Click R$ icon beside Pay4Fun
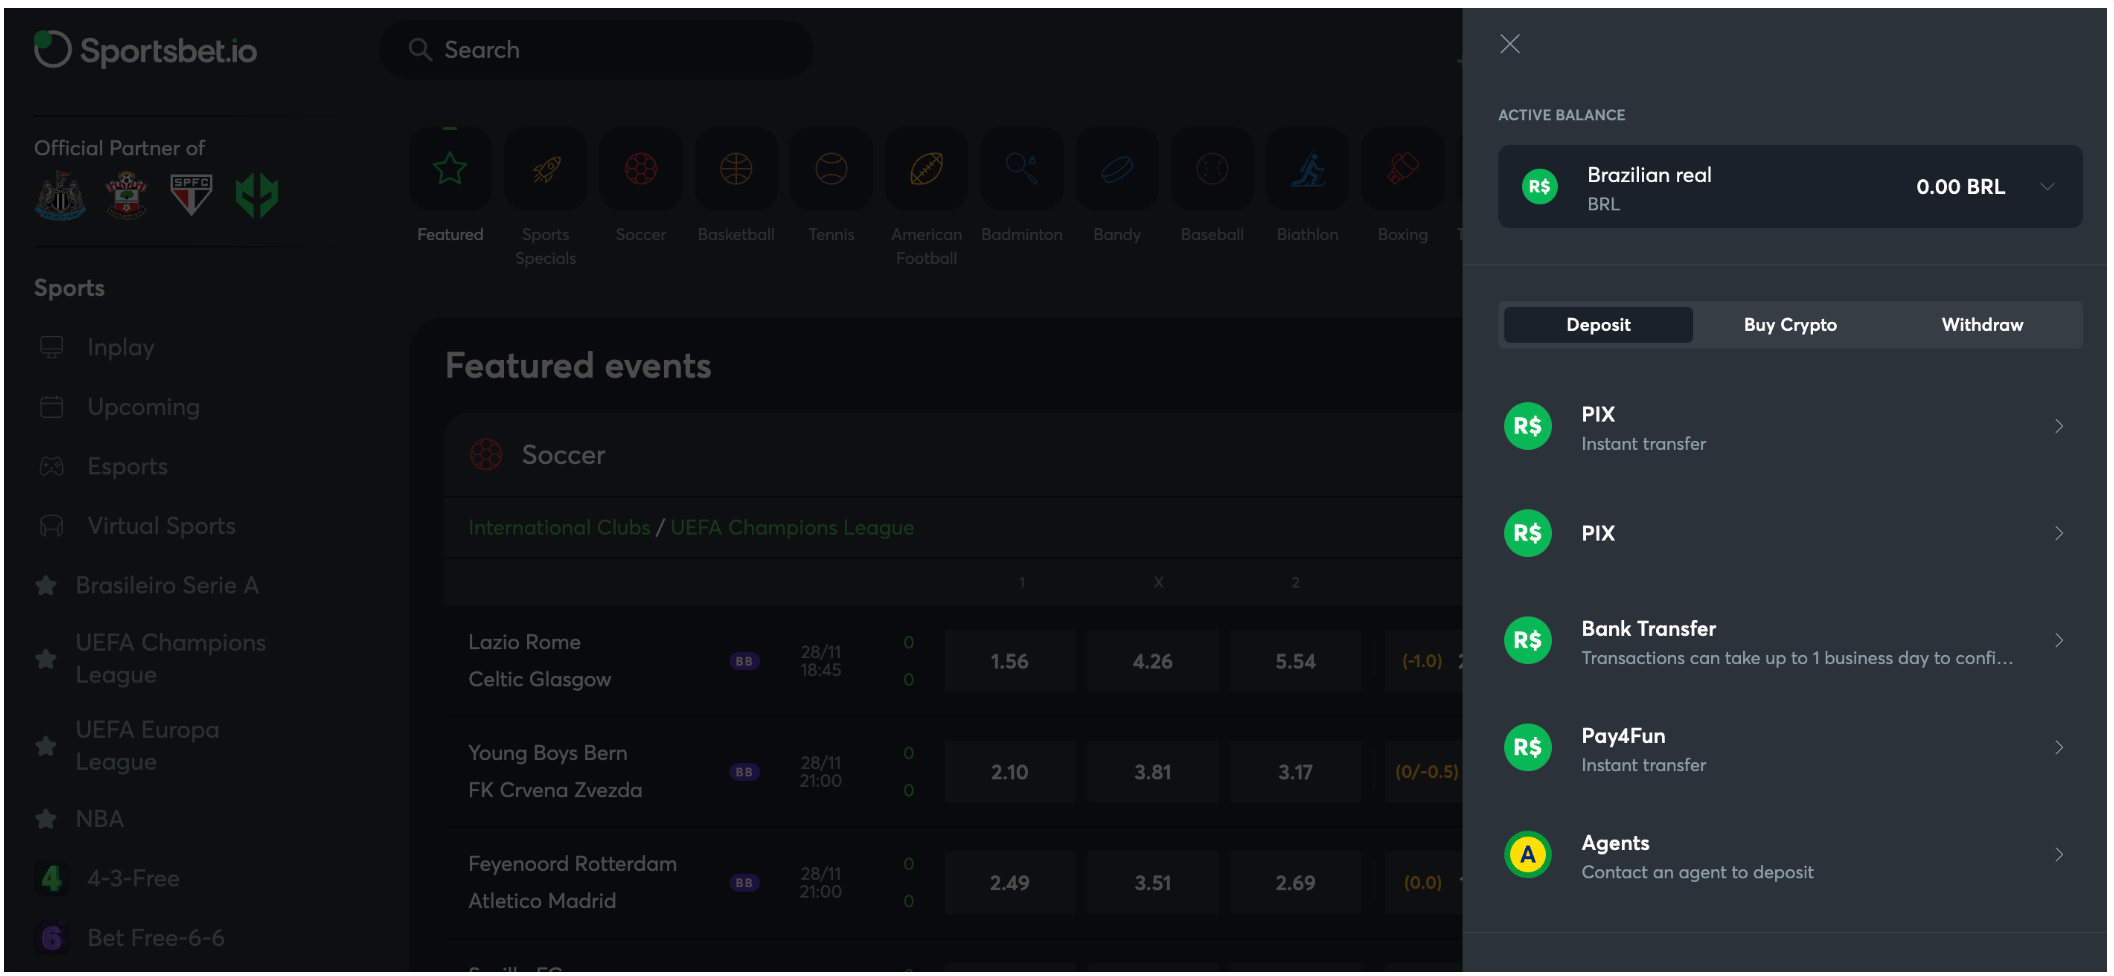2114x976 pixels. click(x=1528, y=748)
